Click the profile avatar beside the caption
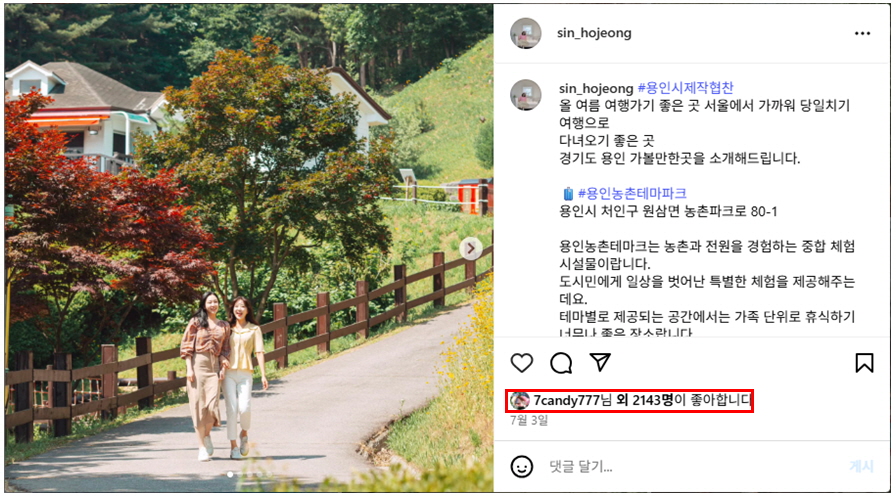Image resolution: width=896 pixels, height=496 pixels. 526,95
